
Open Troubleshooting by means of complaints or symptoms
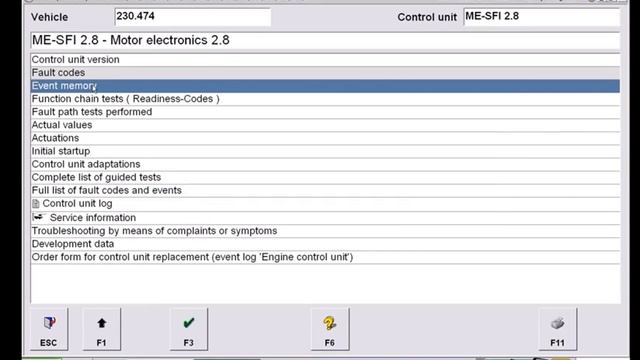coord(325,231)
